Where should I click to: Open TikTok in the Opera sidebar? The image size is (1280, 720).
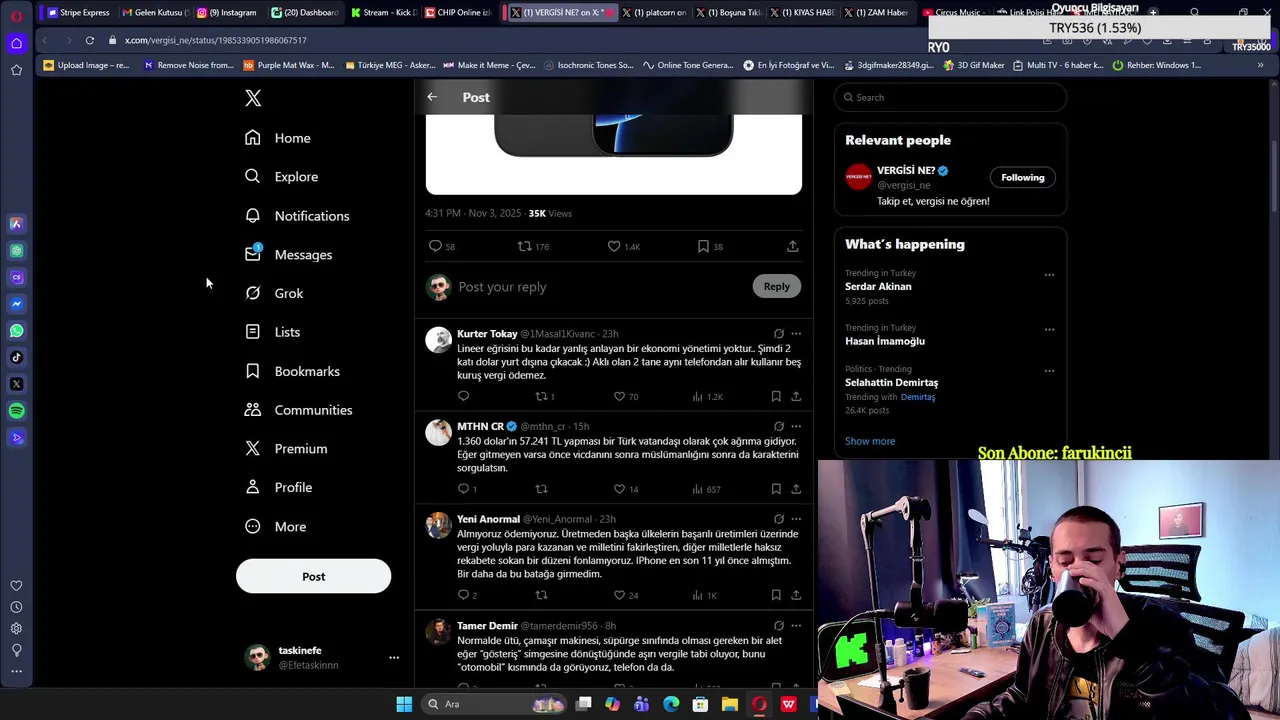tap(16, 357)
